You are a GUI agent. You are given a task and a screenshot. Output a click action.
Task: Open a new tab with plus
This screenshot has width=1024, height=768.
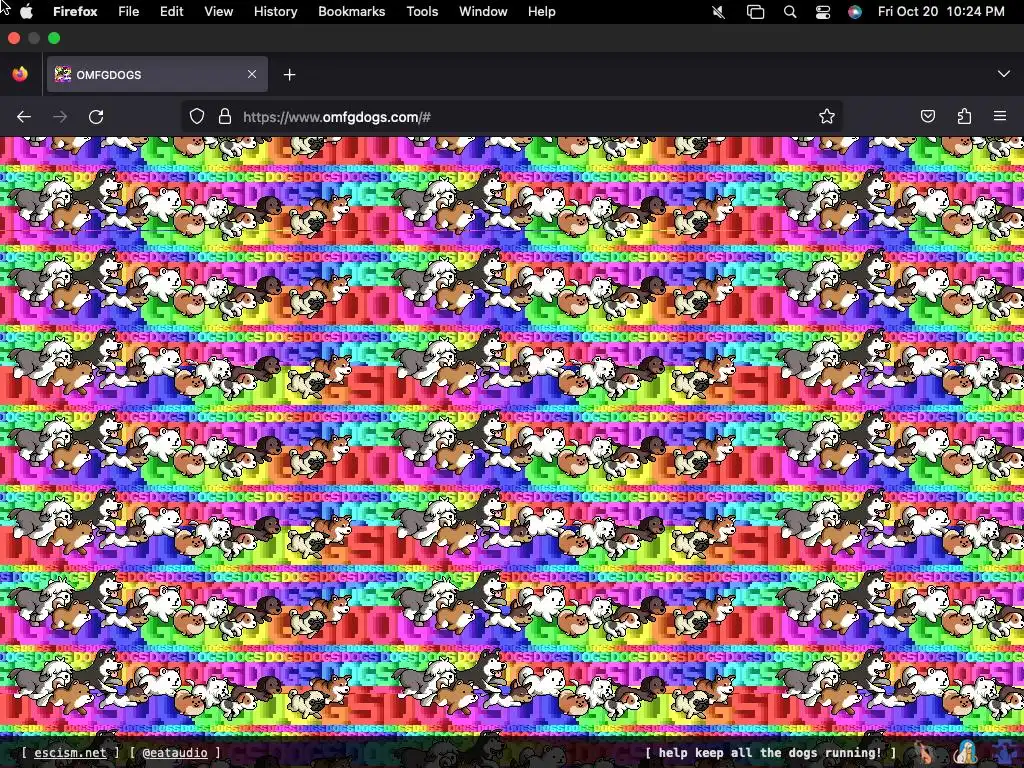tap(289, 75)
